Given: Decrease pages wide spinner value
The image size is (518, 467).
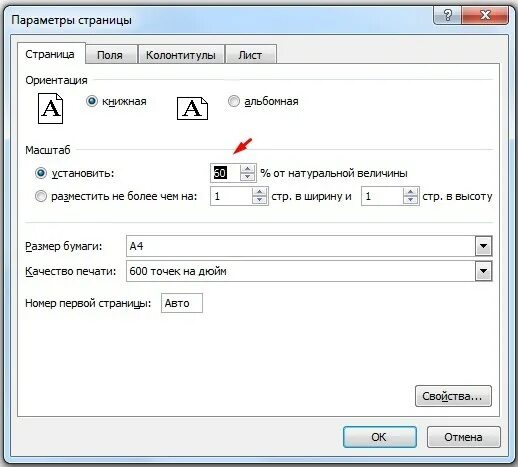Looking at the screenshot, I should point(259,200).
